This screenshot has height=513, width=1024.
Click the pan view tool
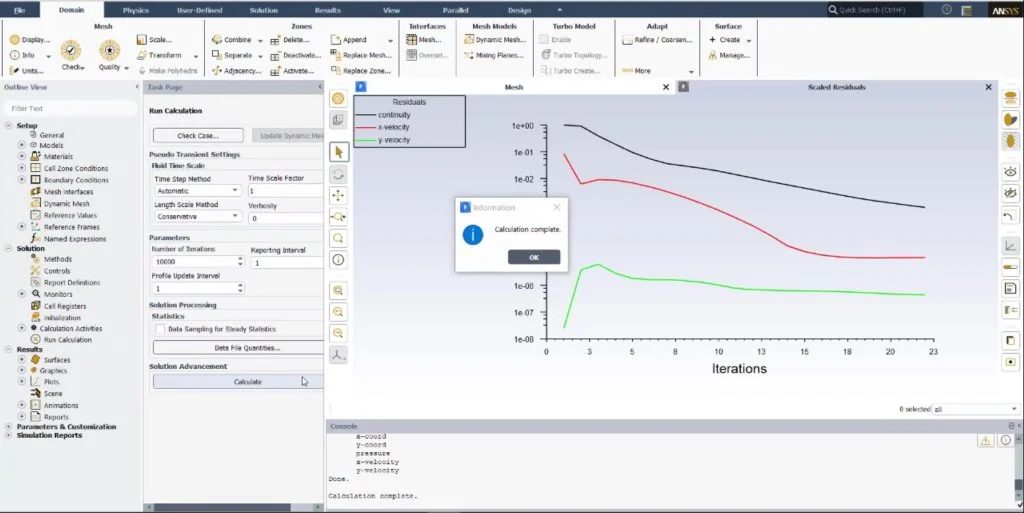tap(338, 195)
